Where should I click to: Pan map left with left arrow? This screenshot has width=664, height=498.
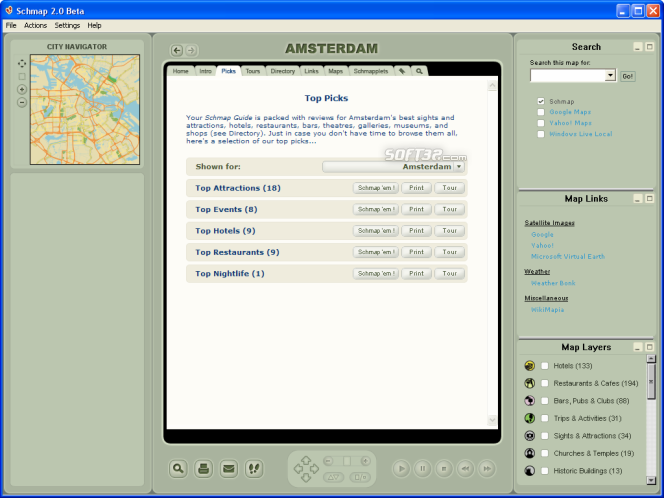click(x=298, y=469)
